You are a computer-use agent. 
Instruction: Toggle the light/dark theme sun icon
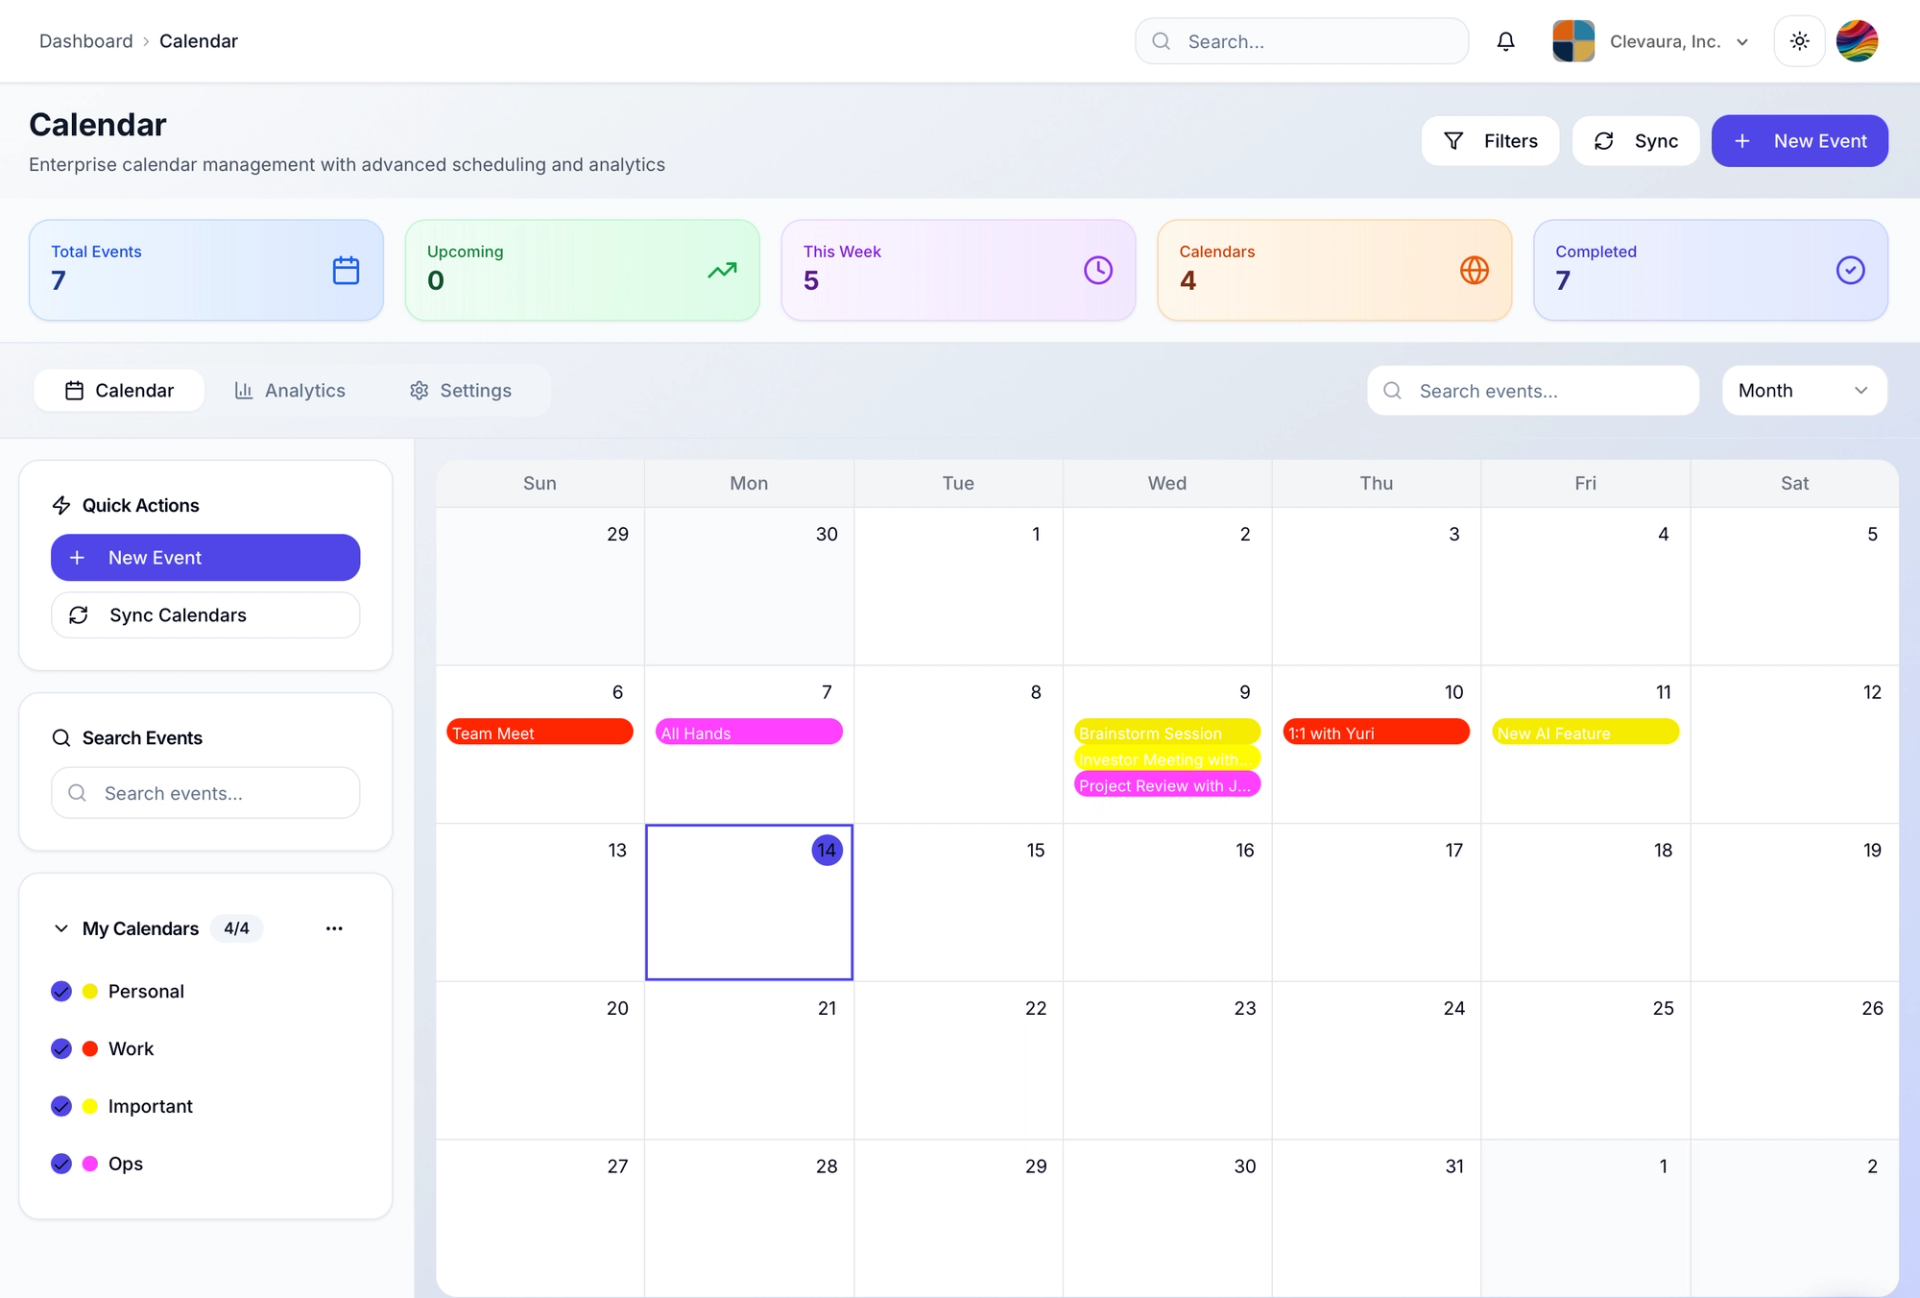(1799, 41)
